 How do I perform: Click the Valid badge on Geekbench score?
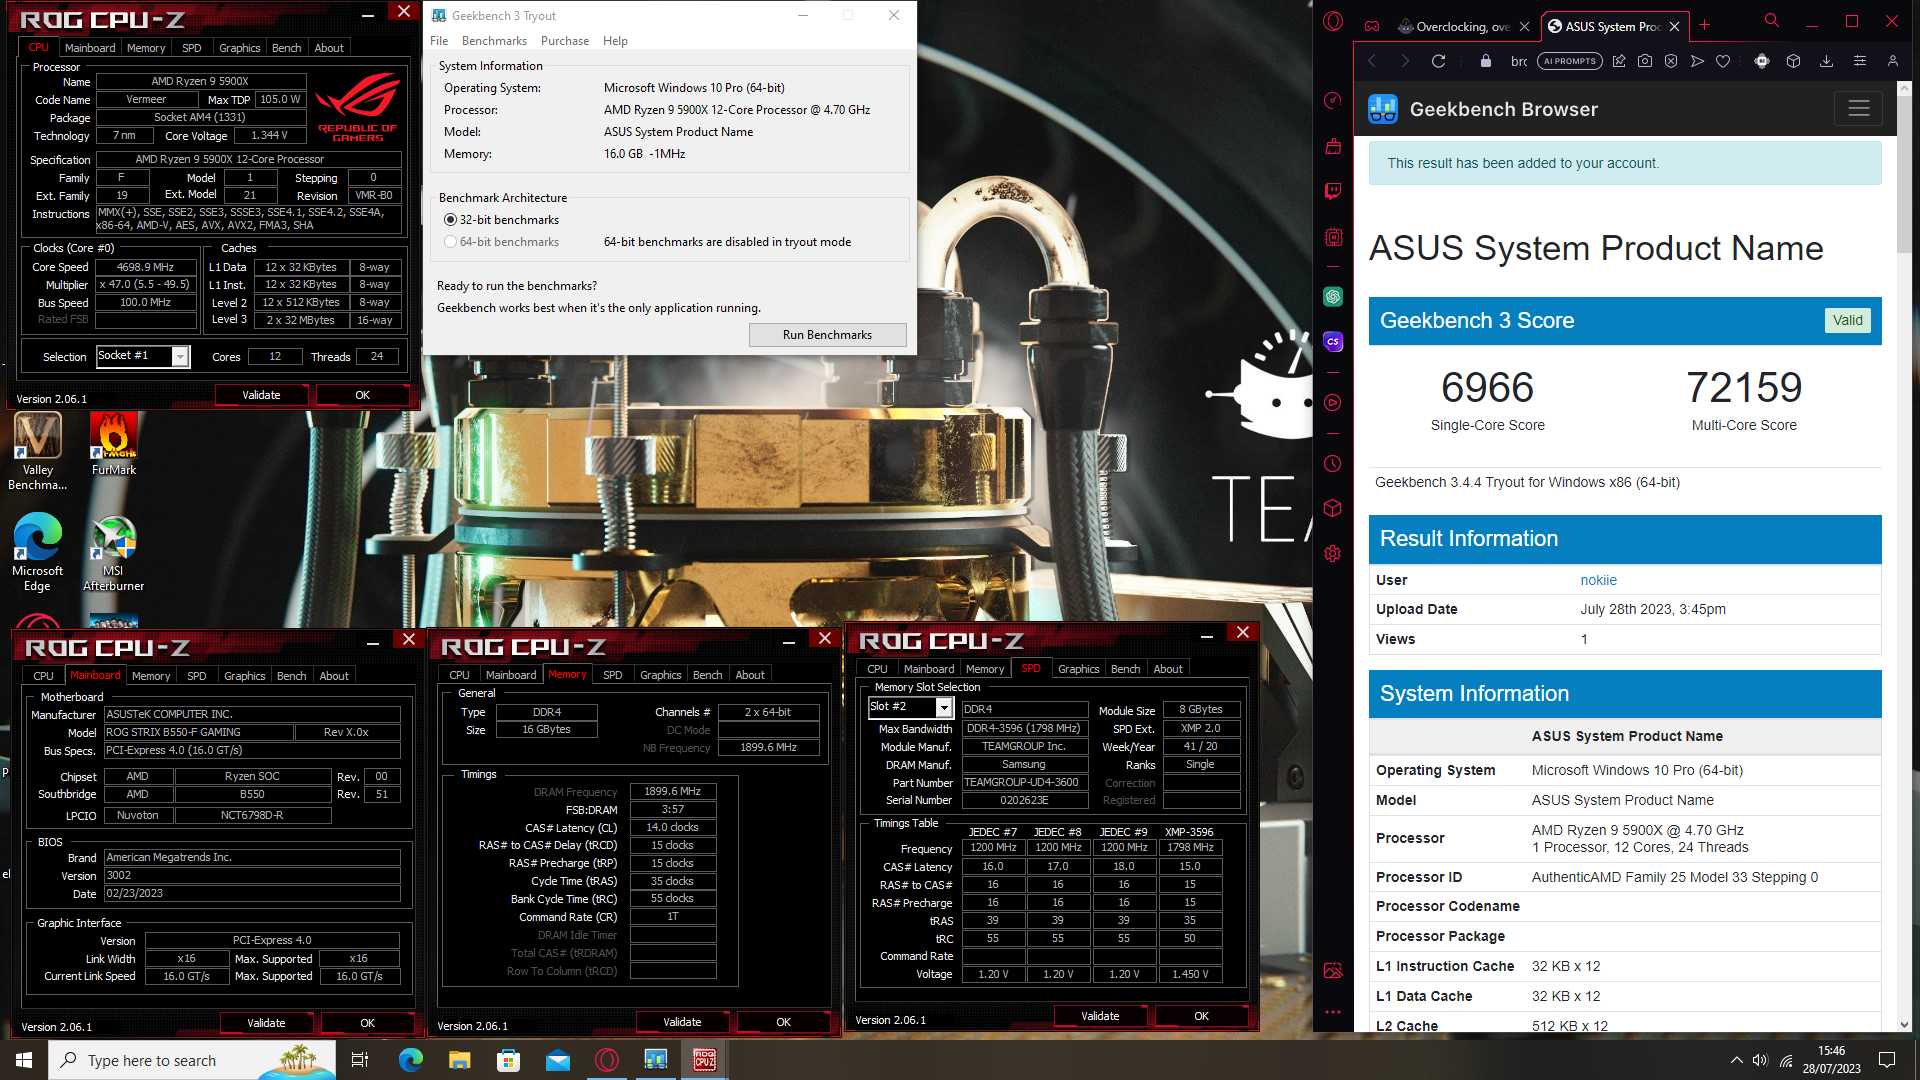(x=1847, y=320)
